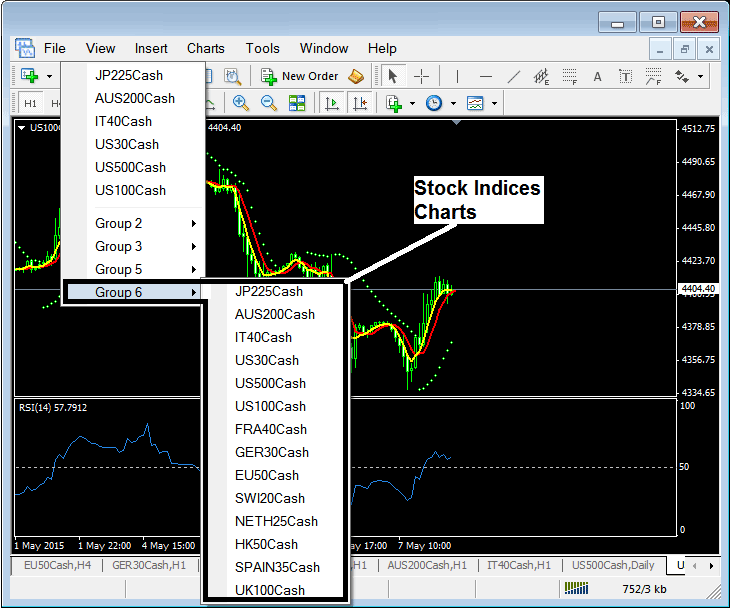
Task: Choose the trendline drawing tool
Action: click(514, 76)
